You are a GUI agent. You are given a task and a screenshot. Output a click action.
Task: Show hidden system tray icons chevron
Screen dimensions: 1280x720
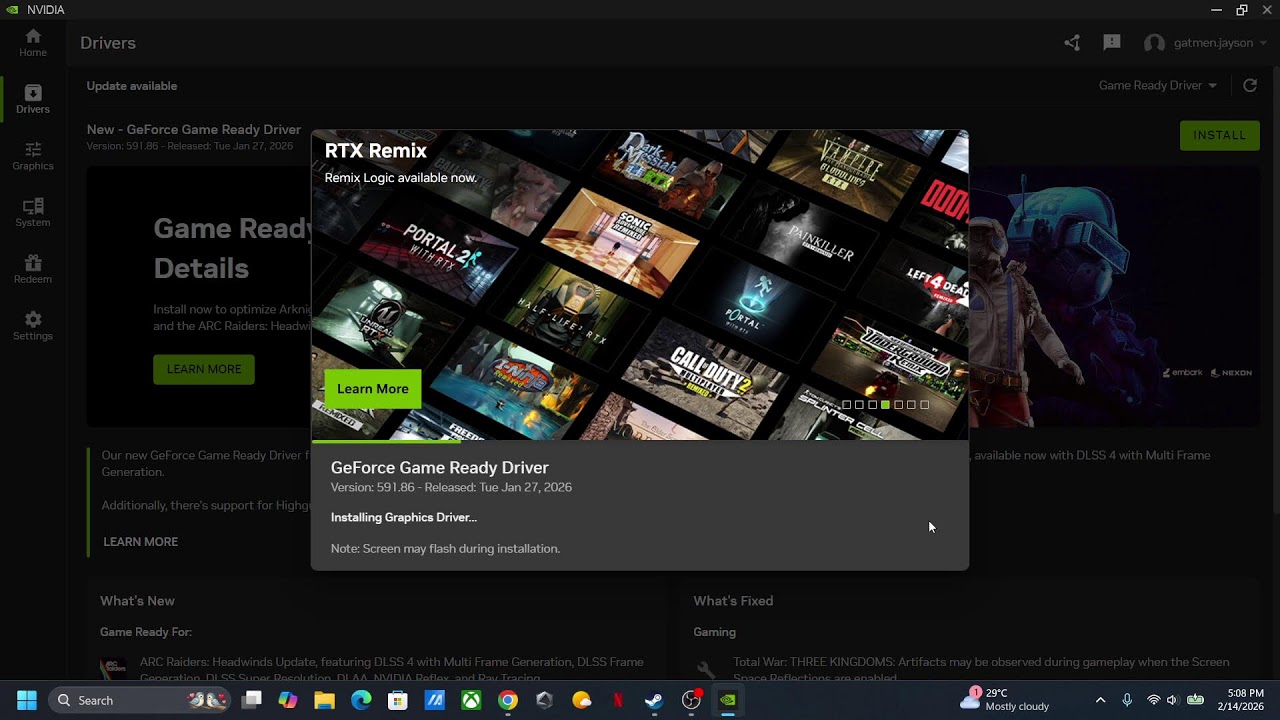pyautogui.click(x=1101, y=700)
